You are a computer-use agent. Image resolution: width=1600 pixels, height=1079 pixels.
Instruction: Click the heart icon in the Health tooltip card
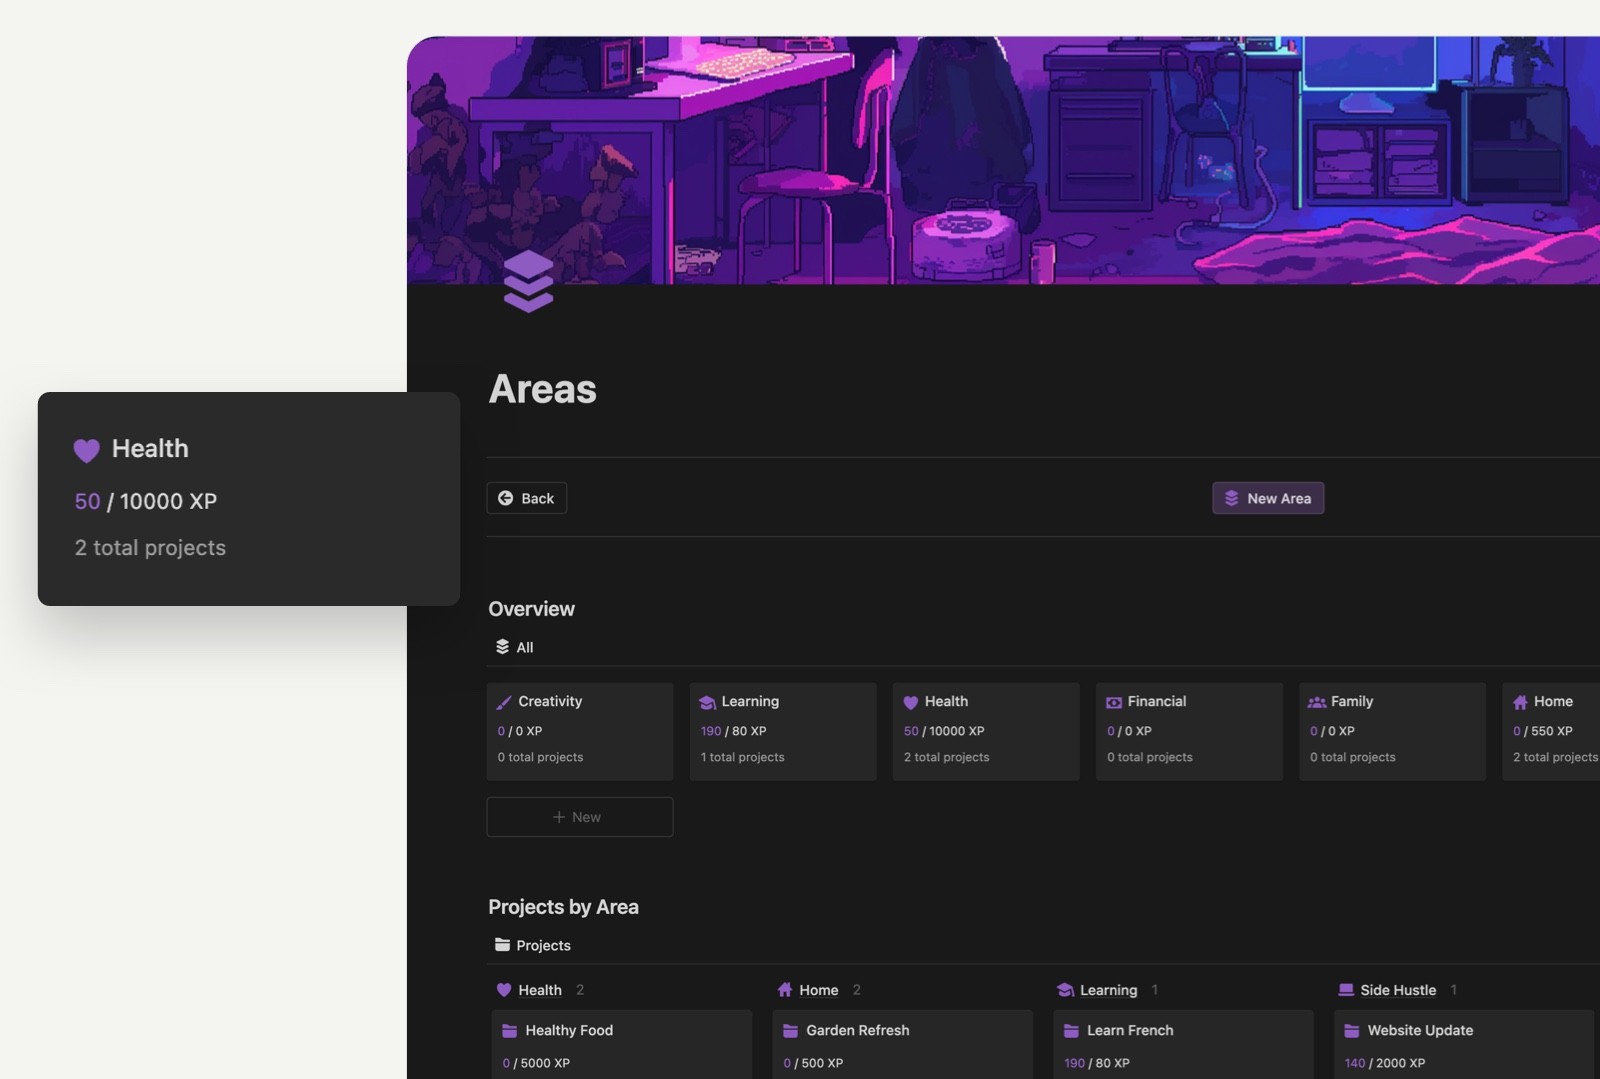[x=86, y=450]
